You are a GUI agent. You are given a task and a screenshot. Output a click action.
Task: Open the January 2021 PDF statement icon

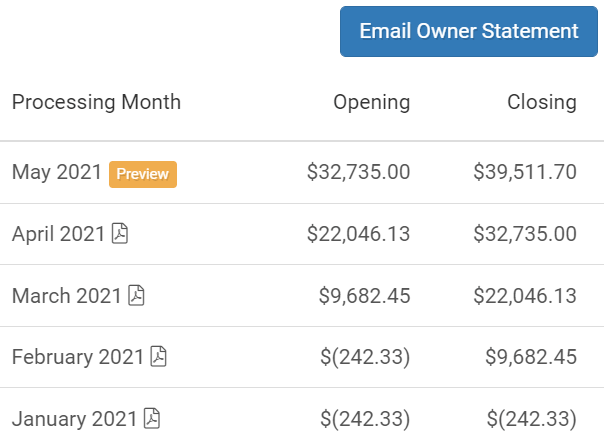click(152, 418)
